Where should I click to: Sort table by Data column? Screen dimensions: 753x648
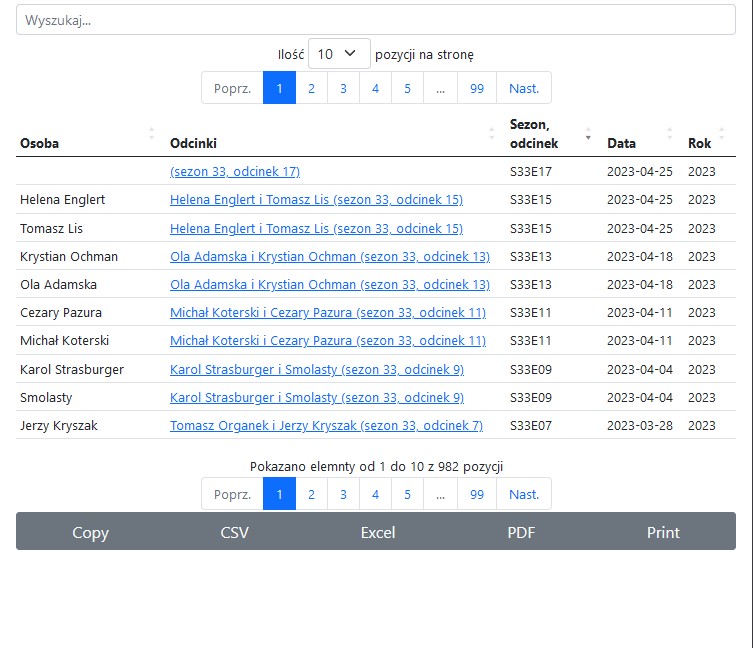(638, 143)
